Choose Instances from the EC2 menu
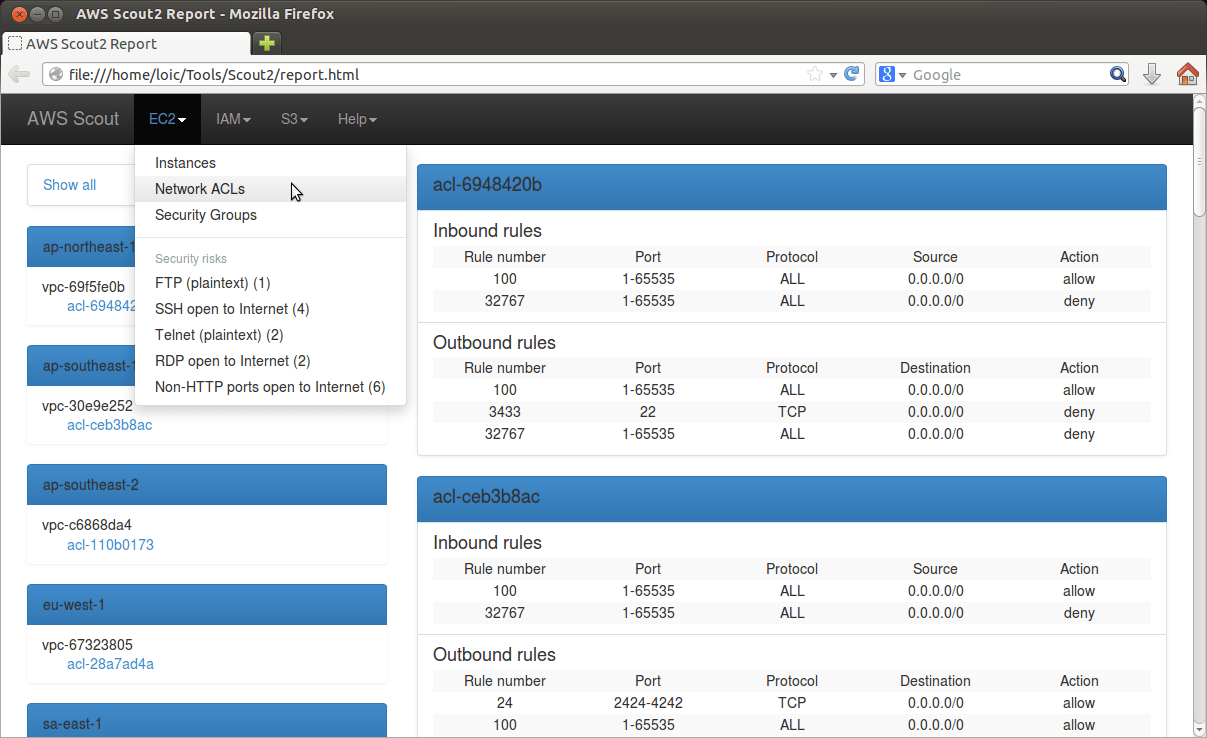Screen dimensions: 1207x738 pyautogui.click(x=270, y=163)
